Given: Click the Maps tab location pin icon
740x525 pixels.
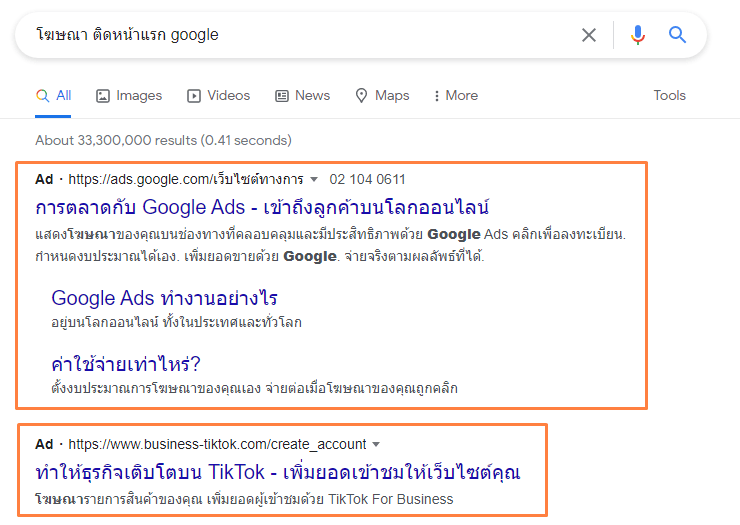Looking at the screenshot, I should [361, 96].
